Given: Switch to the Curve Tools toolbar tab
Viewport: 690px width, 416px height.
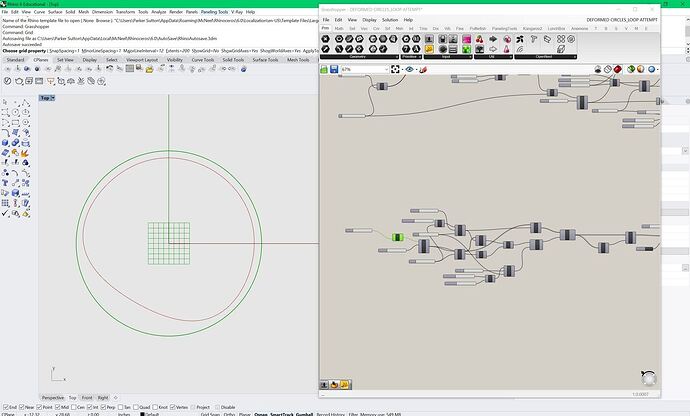Looking at the screenshot, I should click(x=204, y=60).
